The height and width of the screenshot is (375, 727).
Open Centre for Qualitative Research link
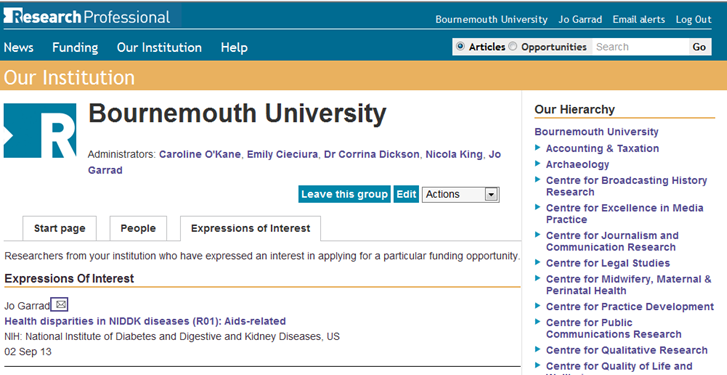point(626,350)
